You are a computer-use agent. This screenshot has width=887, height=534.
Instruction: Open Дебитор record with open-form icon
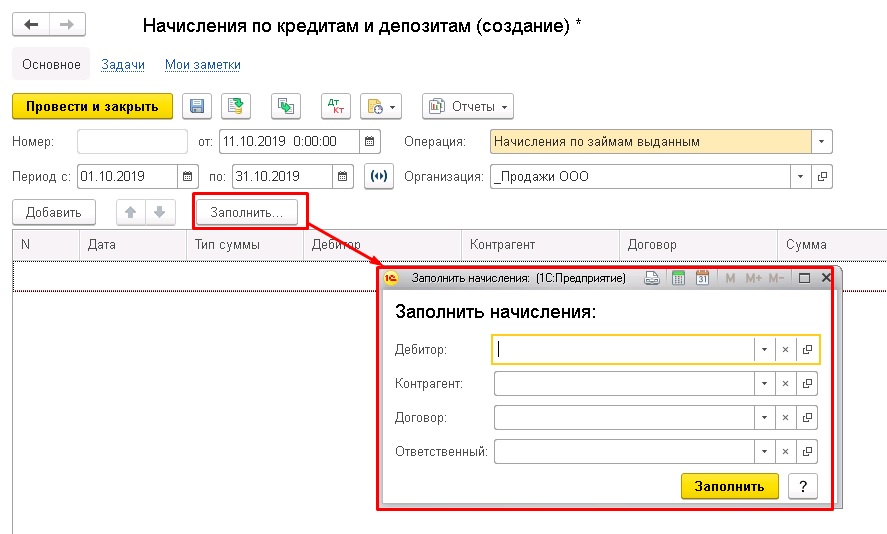coord(807,350)
